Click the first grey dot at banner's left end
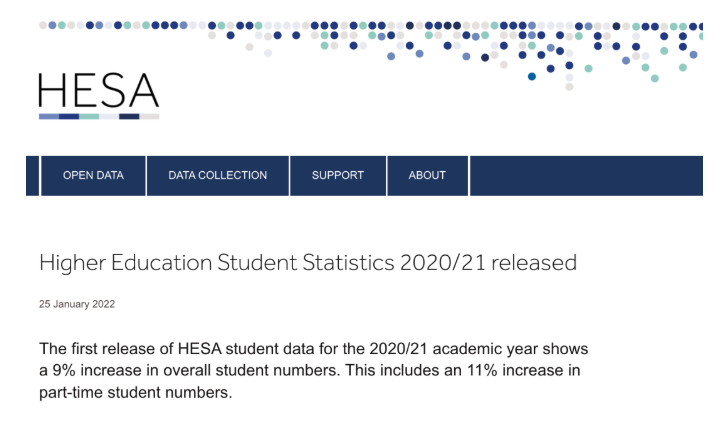720x433 pixels. 43,25
